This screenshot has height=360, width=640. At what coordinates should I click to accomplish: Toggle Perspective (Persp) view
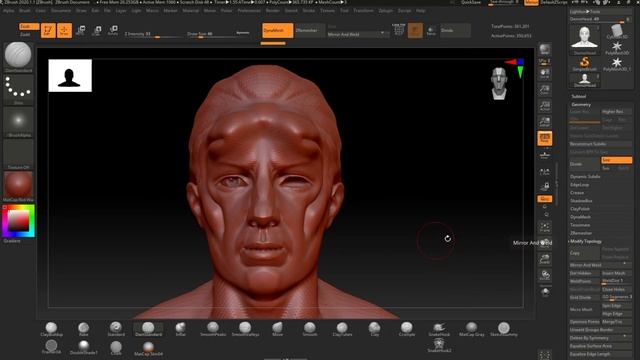544,138
